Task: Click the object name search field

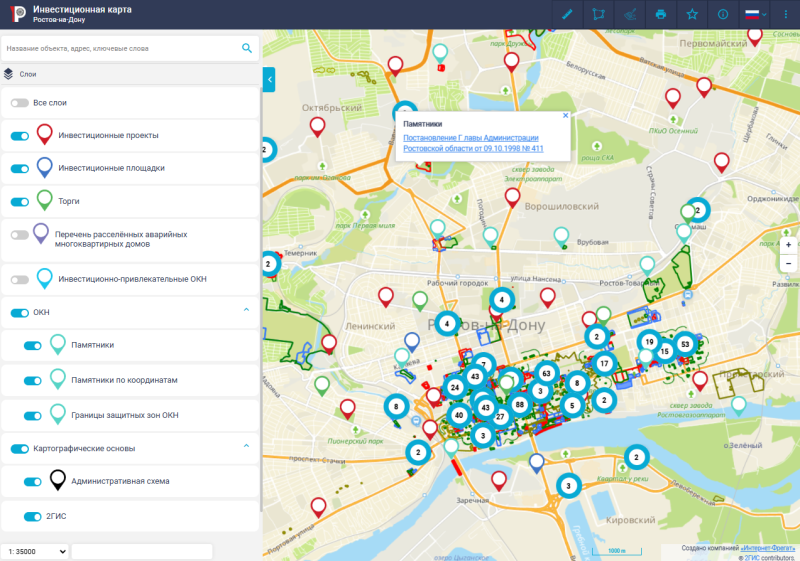Action: click(x=120, y=48)
